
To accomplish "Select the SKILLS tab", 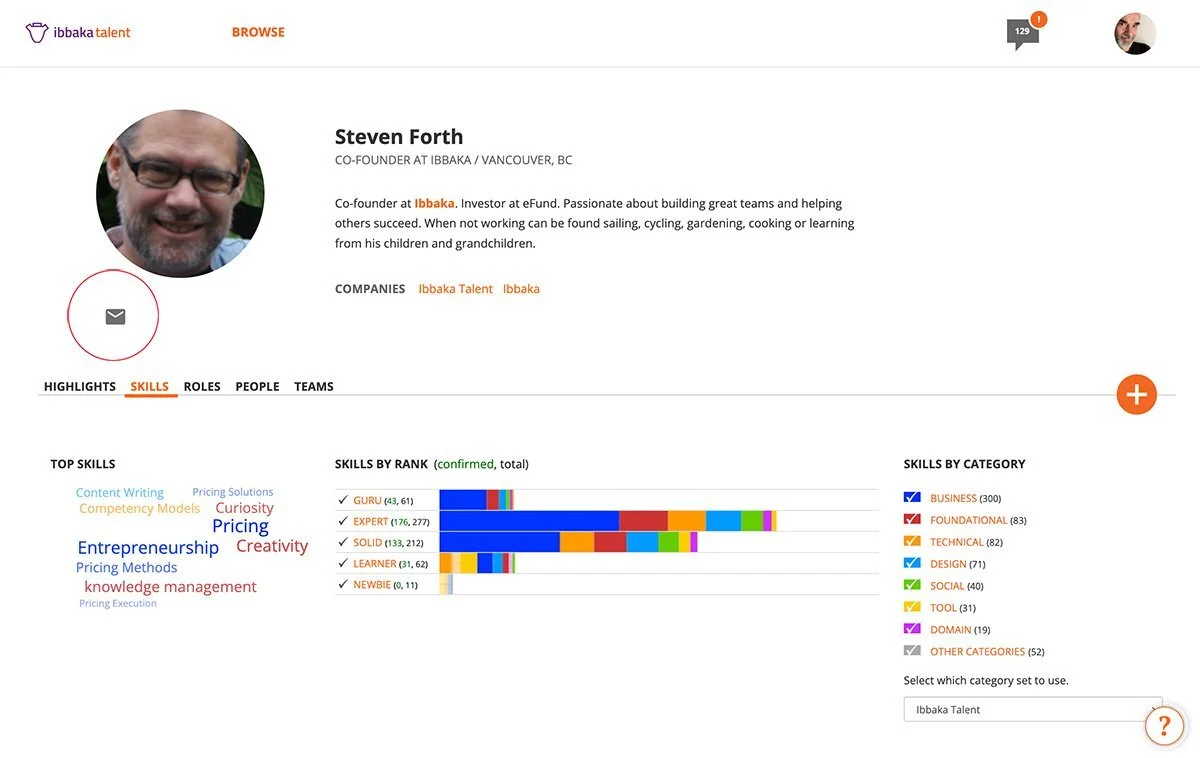I will [x=150, y=386].
